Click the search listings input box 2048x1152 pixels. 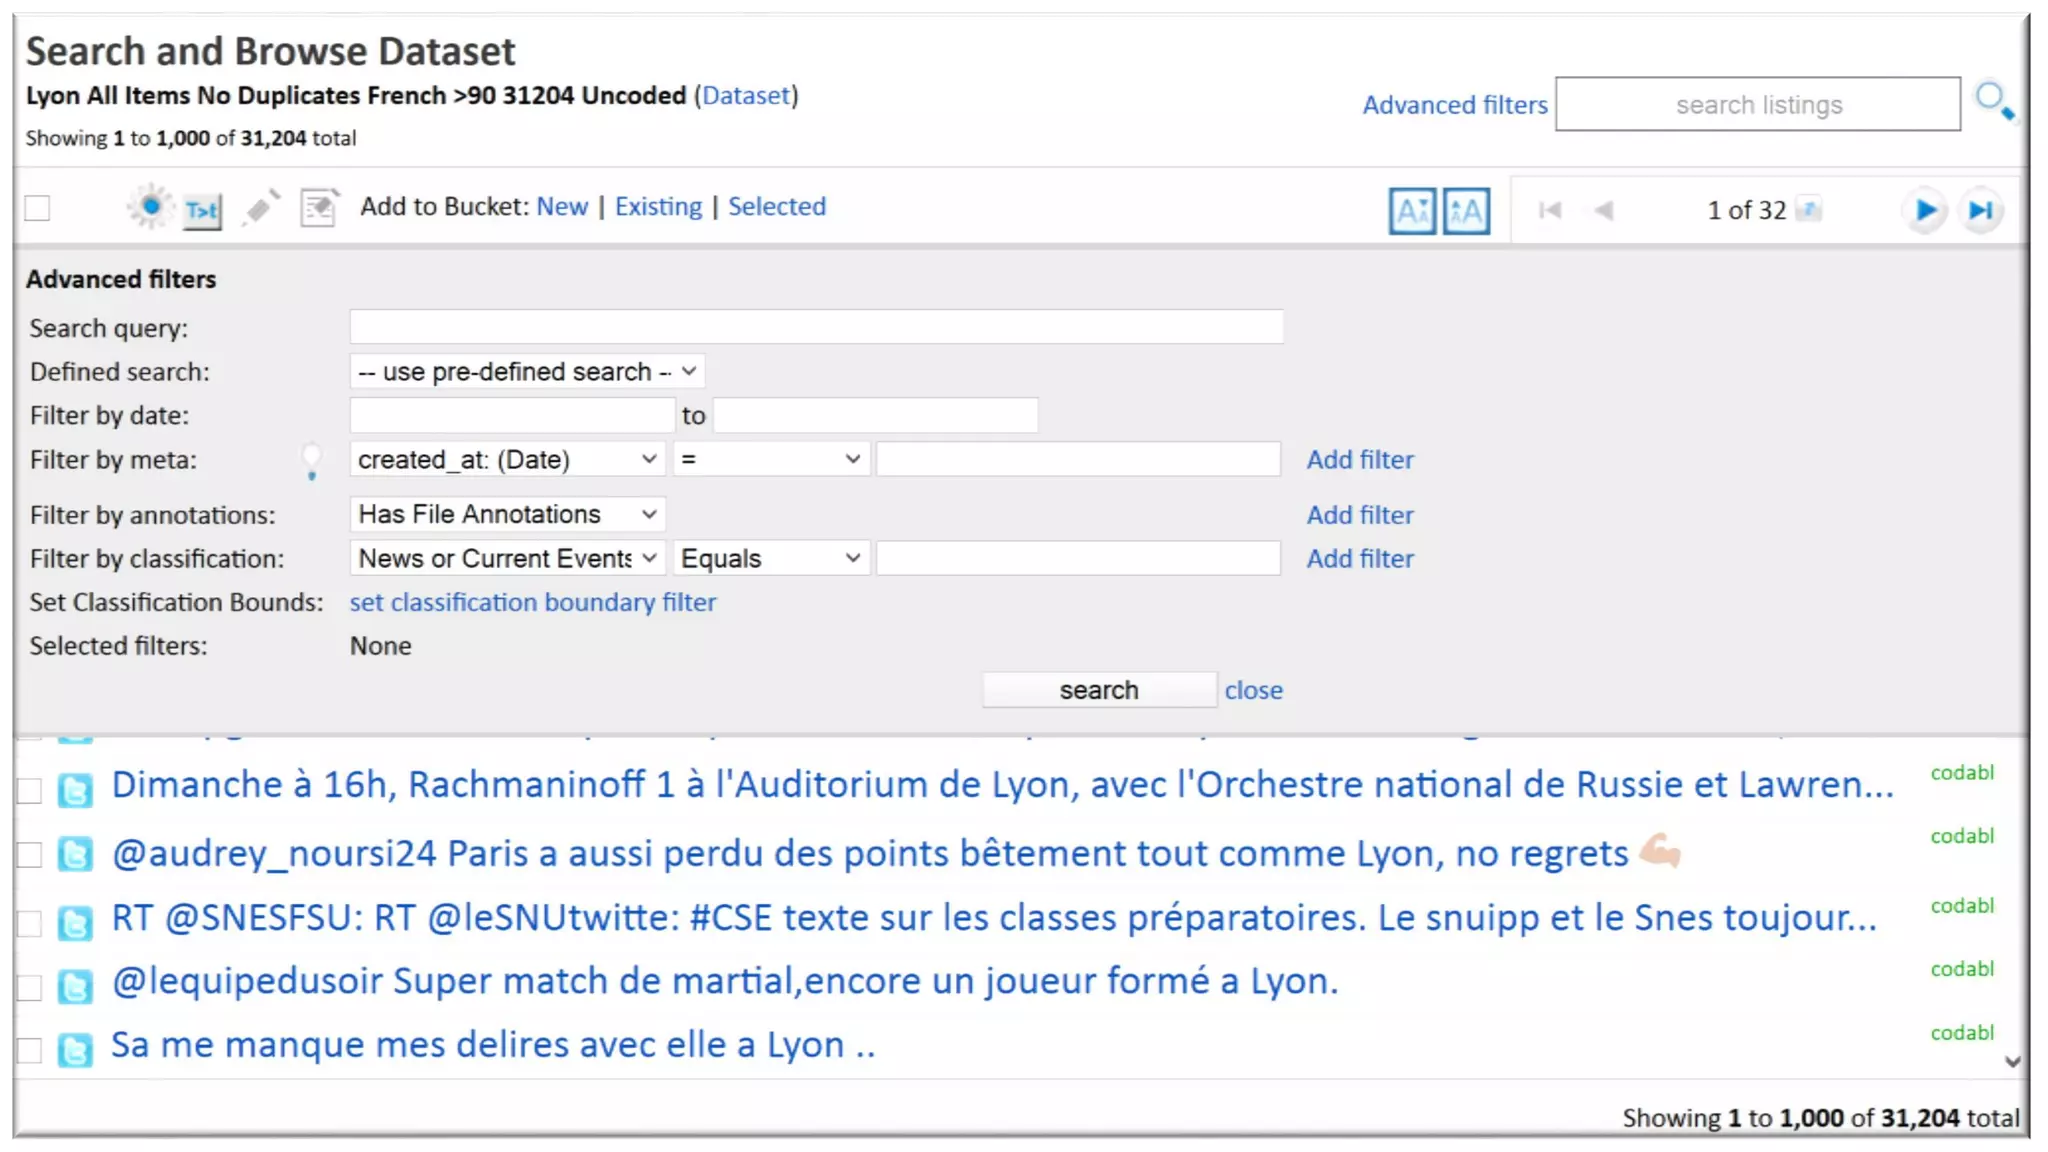pos(1758,104)
